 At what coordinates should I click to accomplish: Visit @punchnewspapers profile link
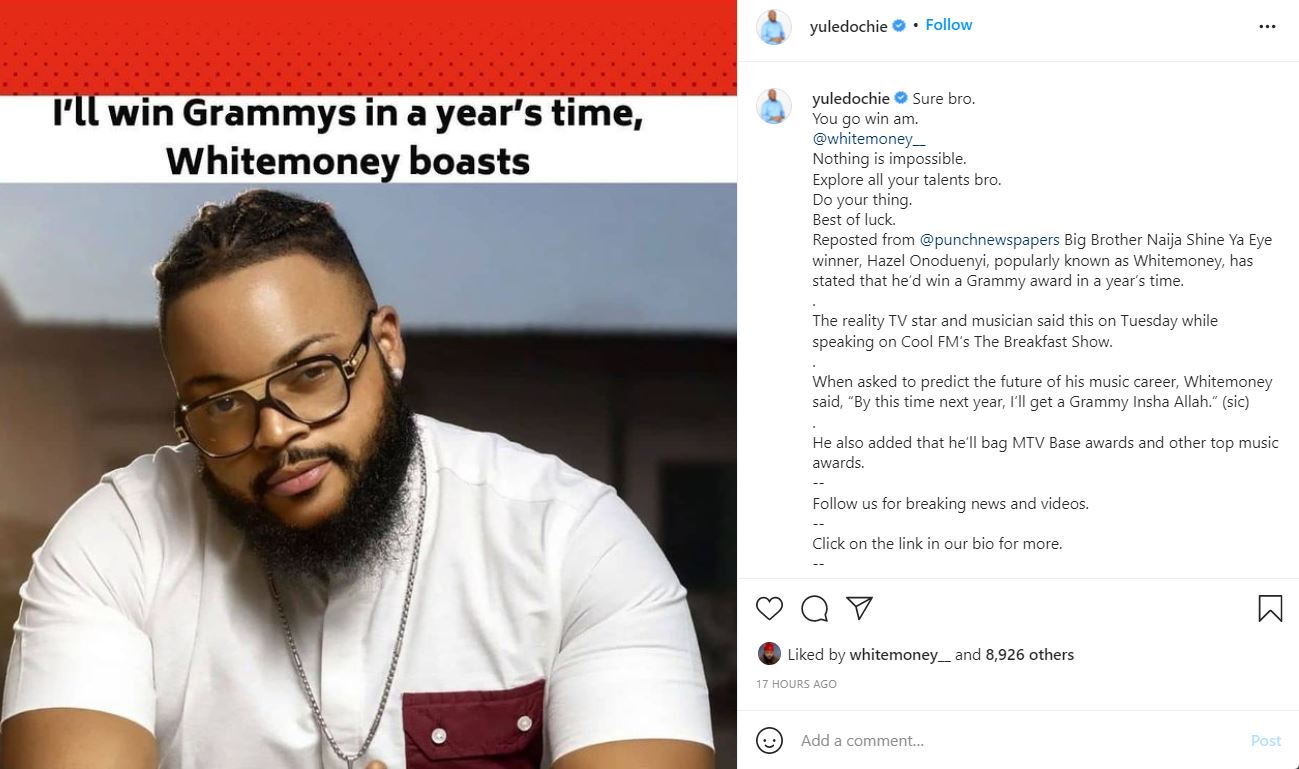click(x=990, y=240)
